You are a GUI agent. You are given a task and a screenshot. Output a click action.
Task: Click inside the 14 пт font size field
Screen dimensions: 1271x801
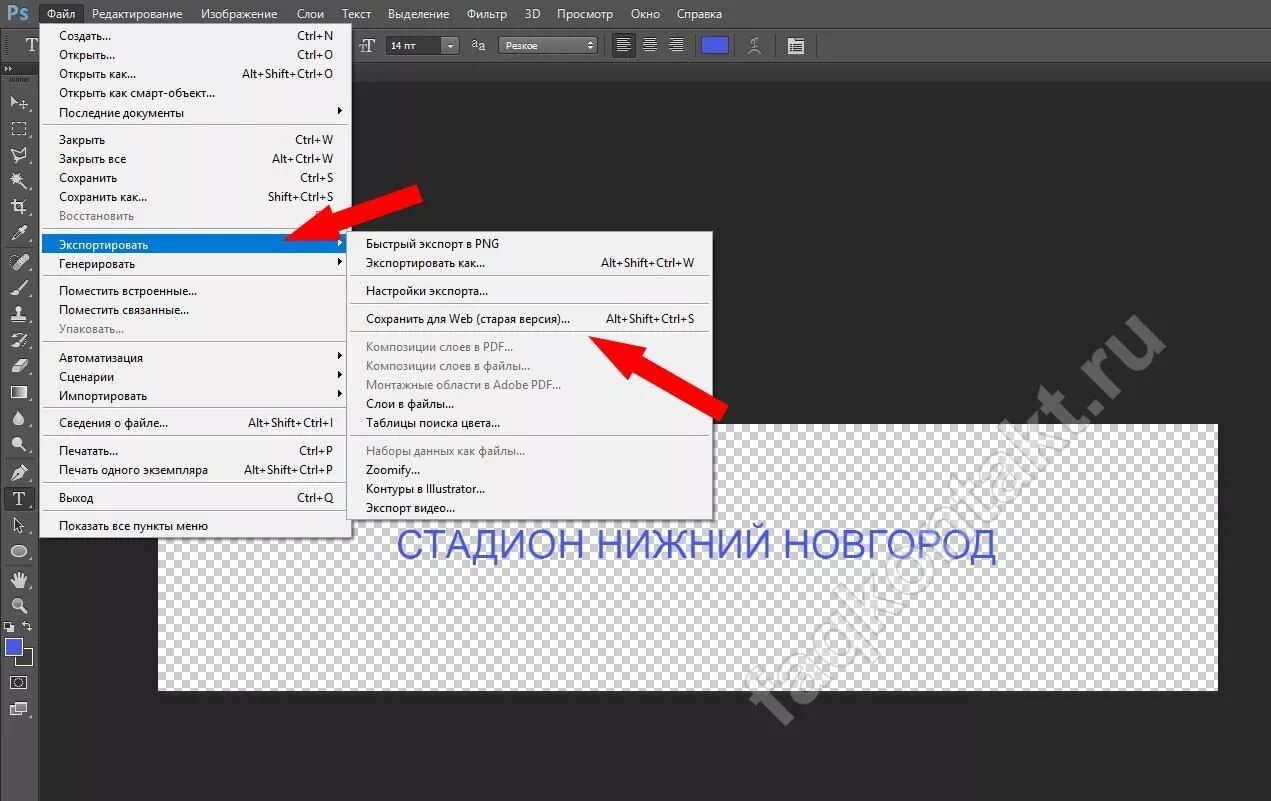(412, 45)
